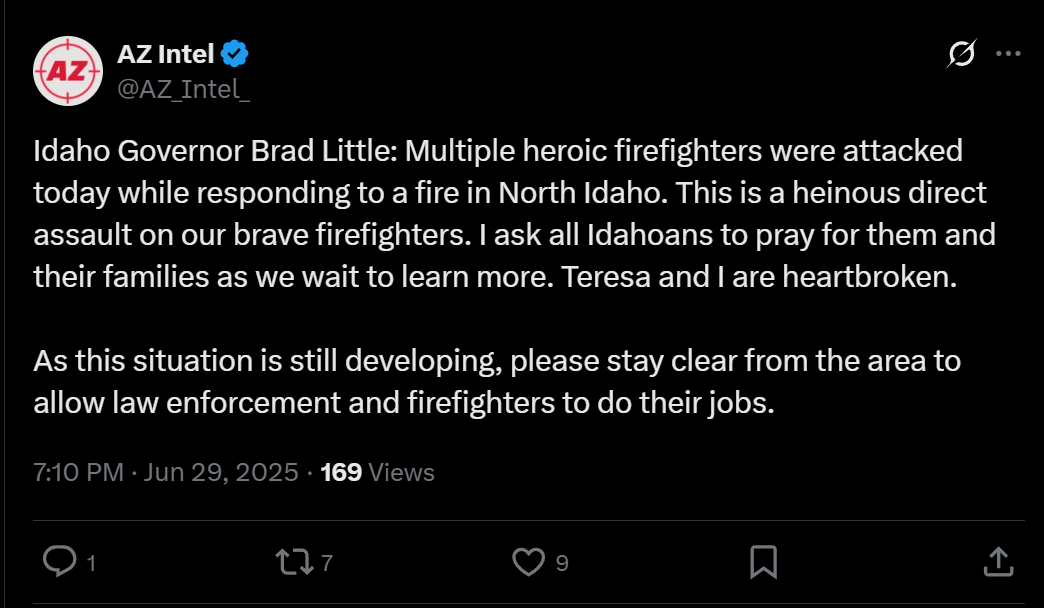Click the paragraph starting 'As this situation'
This screenshot has width=1044, height=608.
click(497, 382)
